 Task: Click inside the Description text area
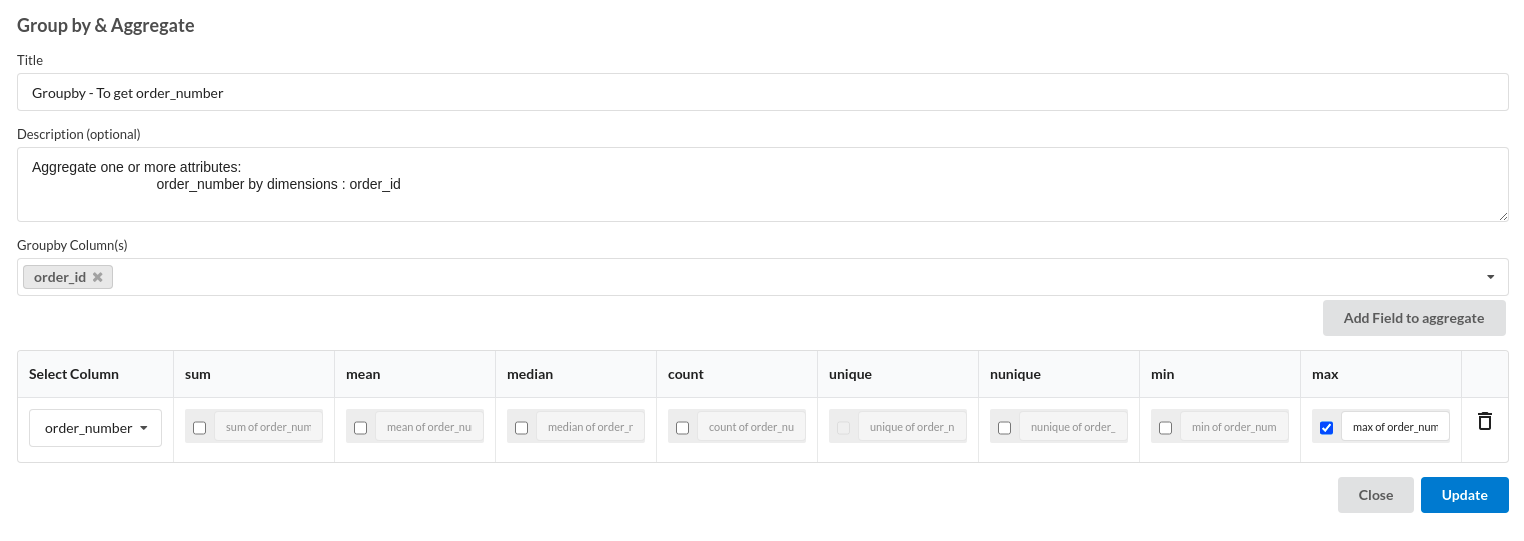763,185
